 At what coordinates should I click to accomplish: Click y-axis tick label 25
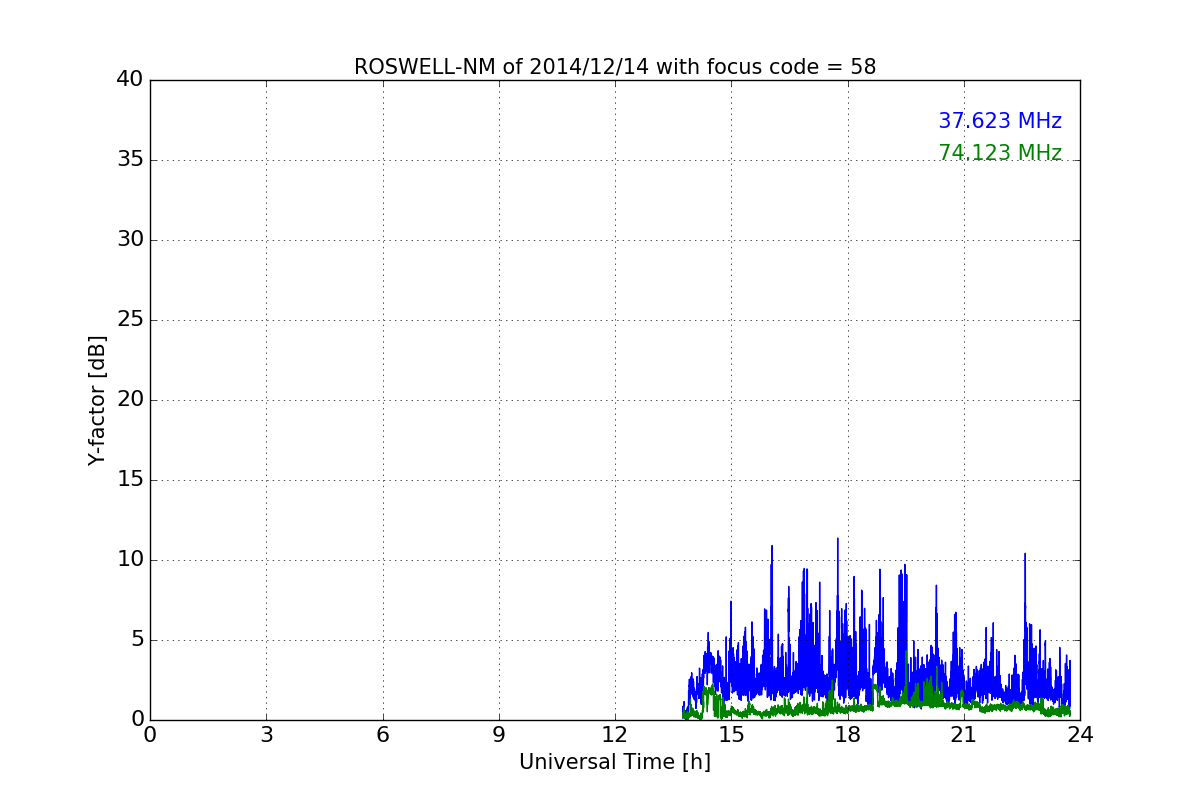pos(130,320)
